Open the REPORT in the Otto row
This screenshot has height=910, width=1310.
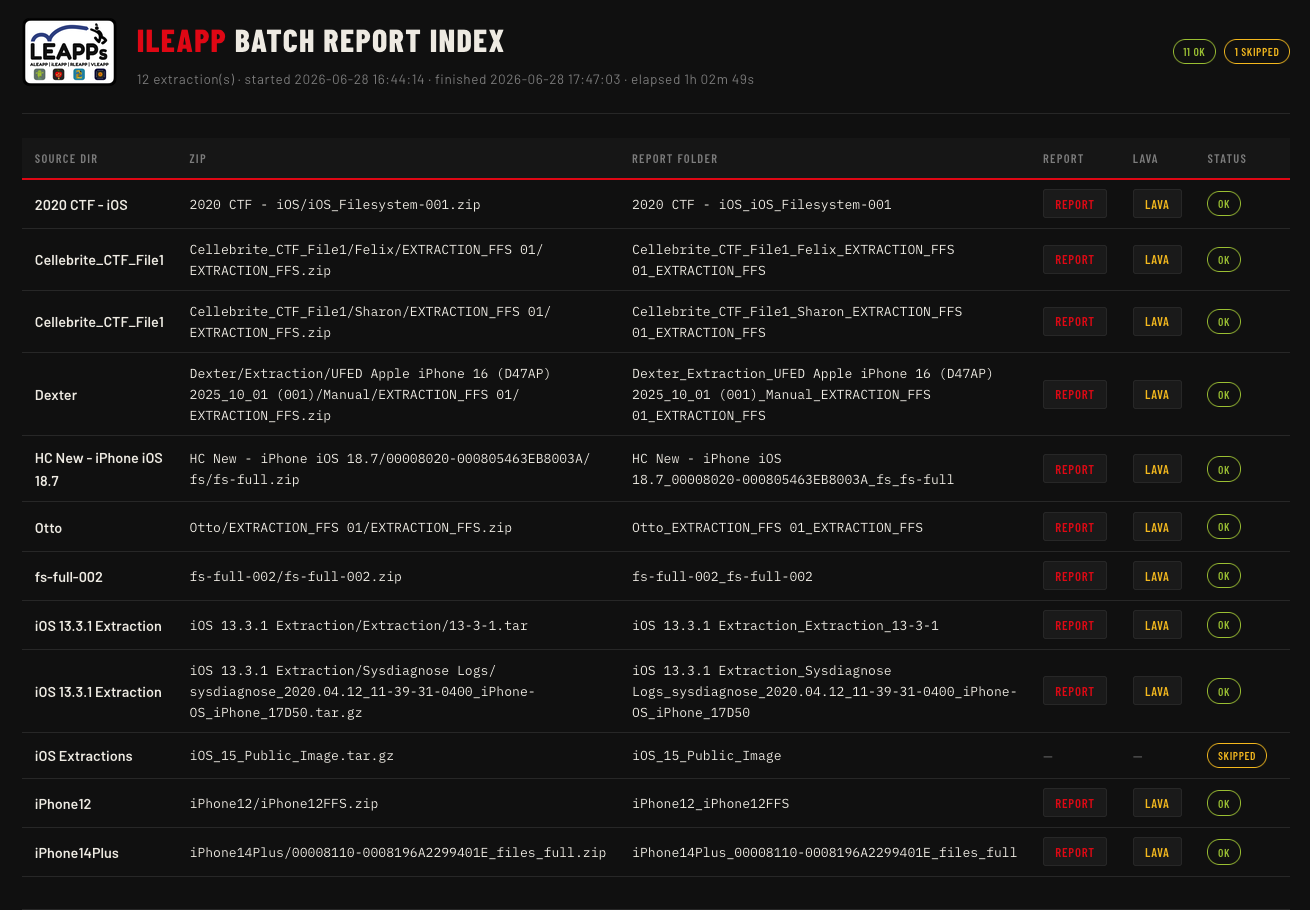(1075, 527)
